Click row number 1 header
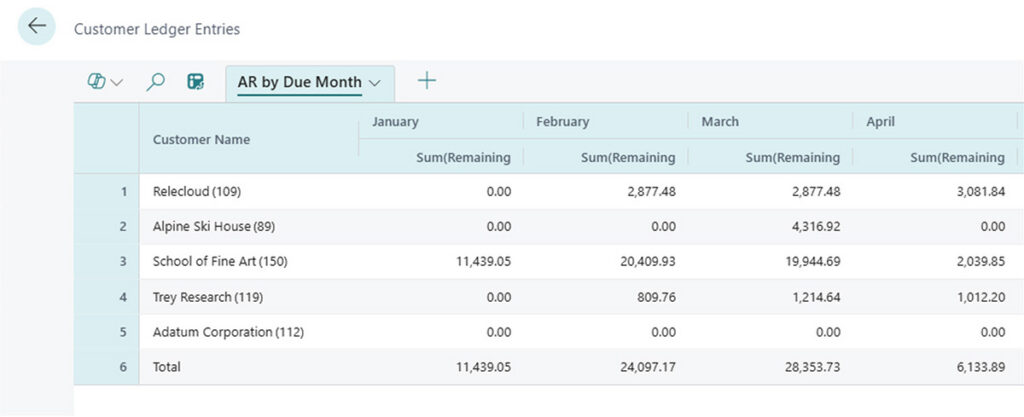 point(106,192)
